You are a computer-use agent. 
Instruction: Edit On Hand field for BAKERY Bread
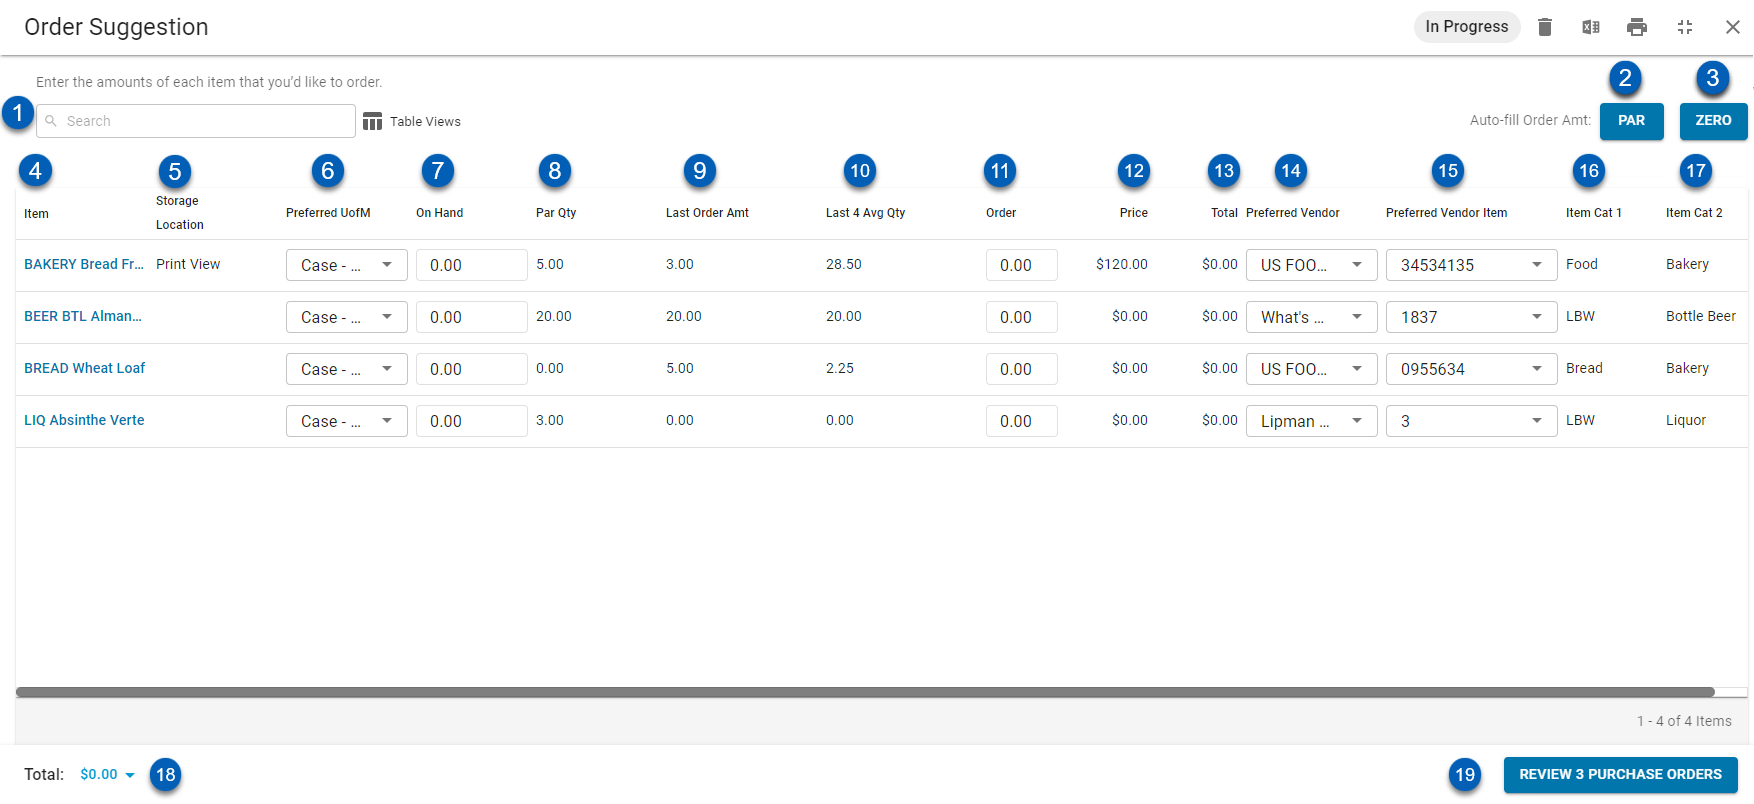point(471,265)
